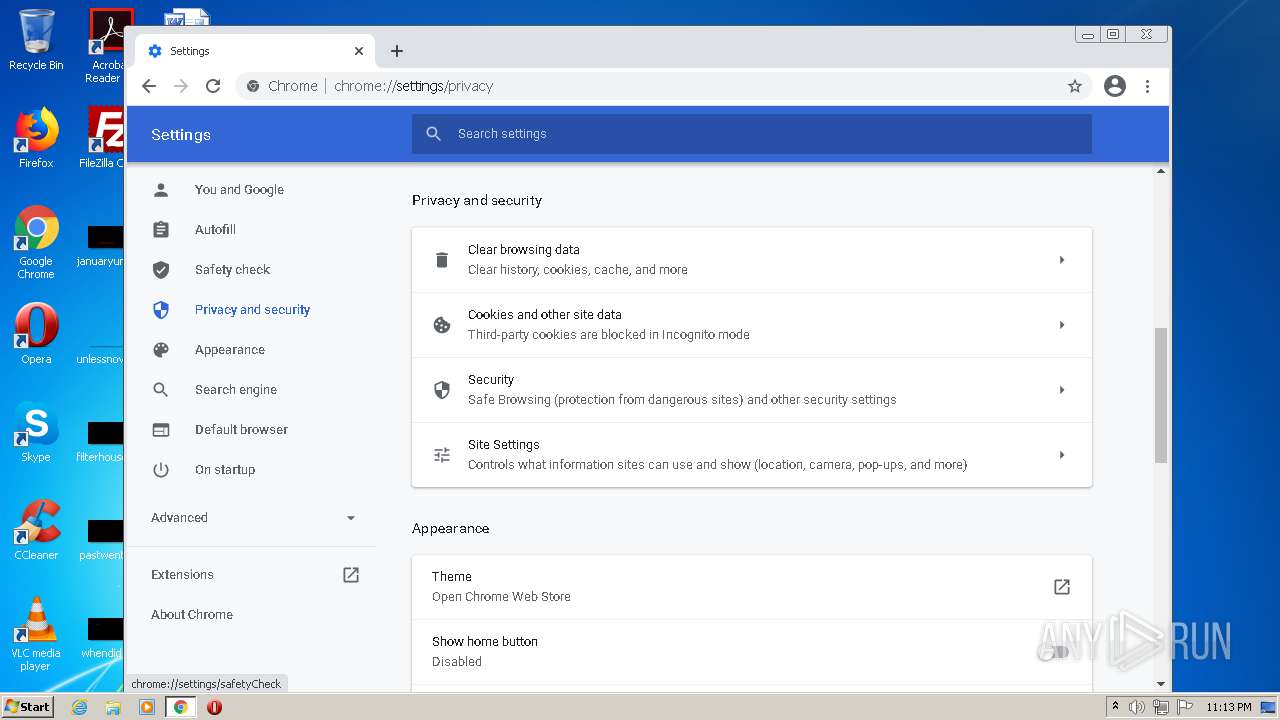Click the volume speaker tray icon
The image size is (1280, 720).
tap(1137, 707)
